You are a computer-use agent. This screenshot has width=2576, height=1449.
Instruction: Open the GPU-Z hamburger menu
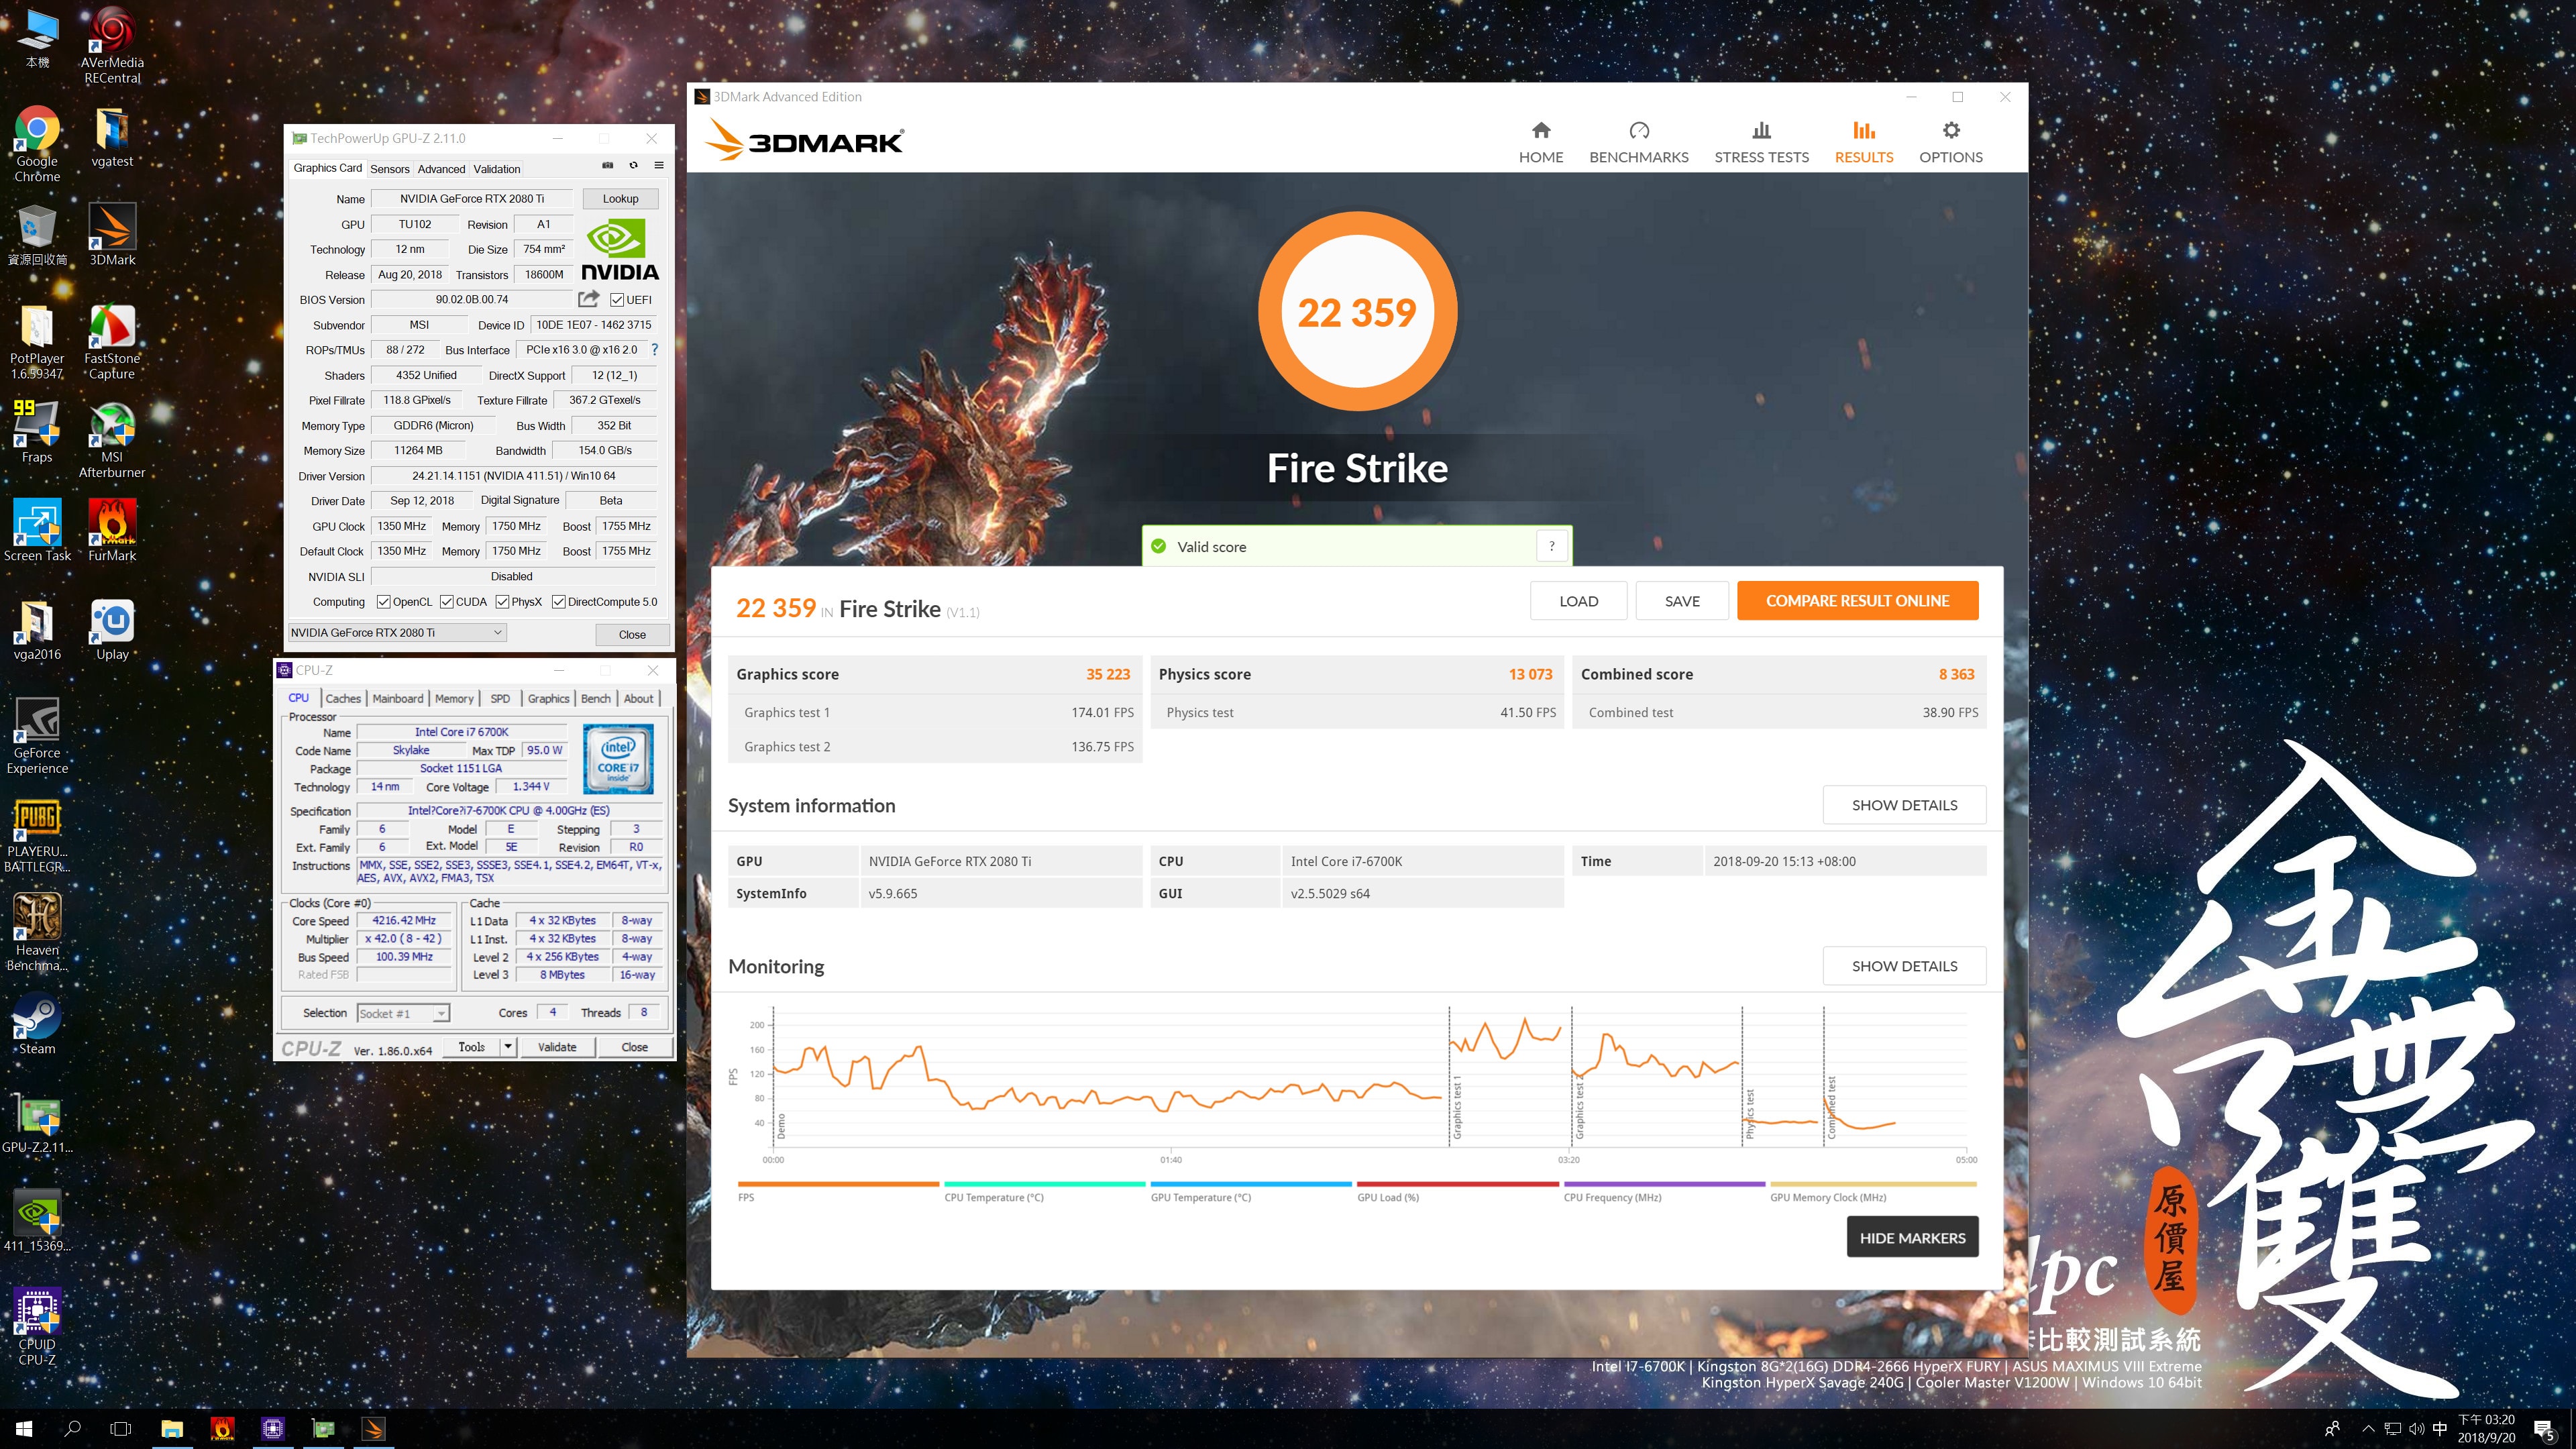tap(659, 165)
